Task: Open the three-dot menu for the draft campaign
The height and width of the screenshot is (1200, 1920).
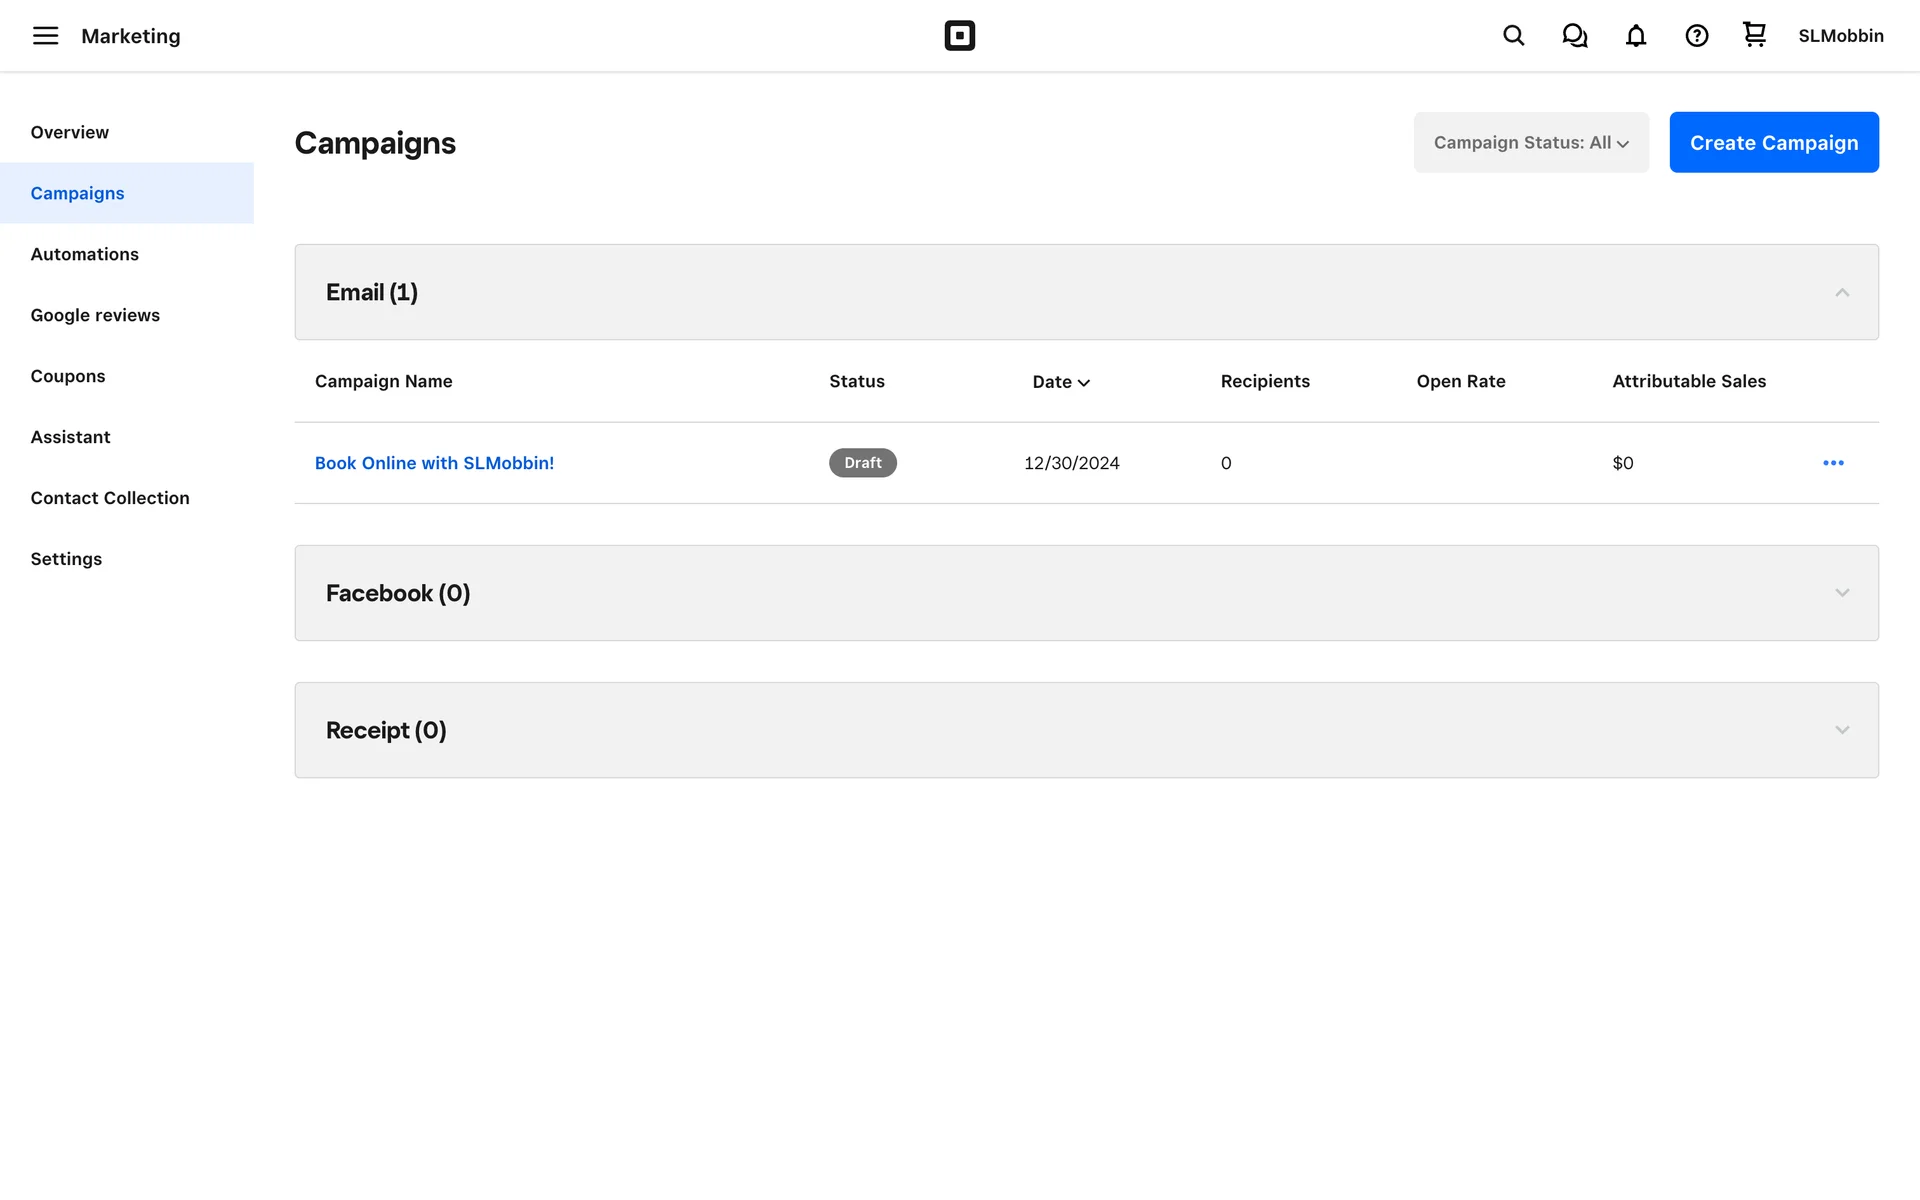Action: tap(1832, 463)
